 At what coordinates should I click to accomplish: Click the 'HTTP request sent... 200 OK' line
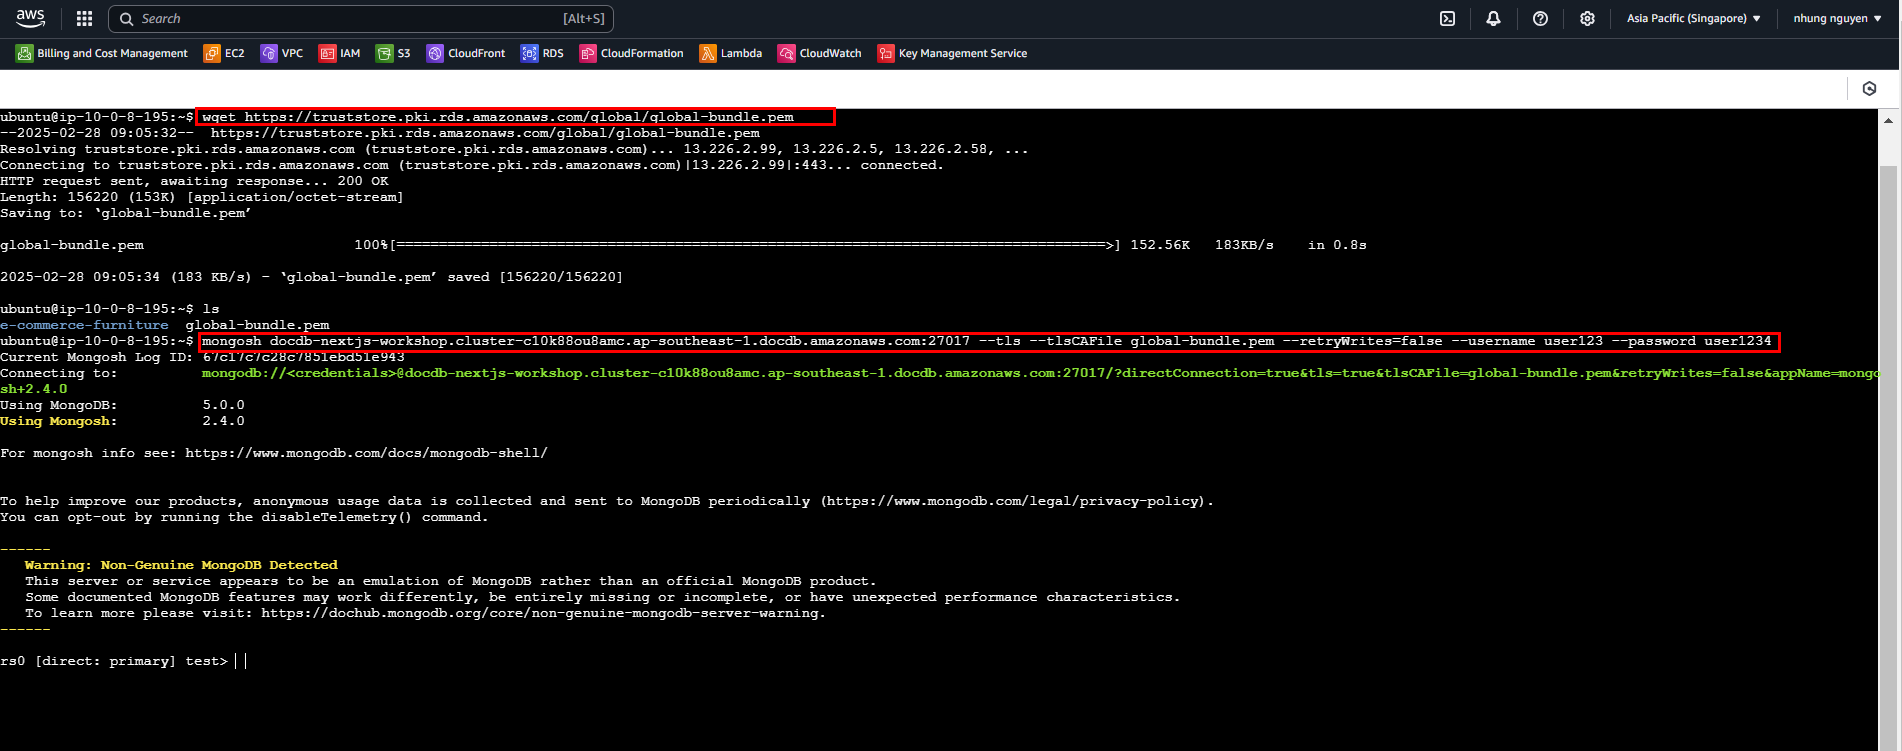pos(194,181)
